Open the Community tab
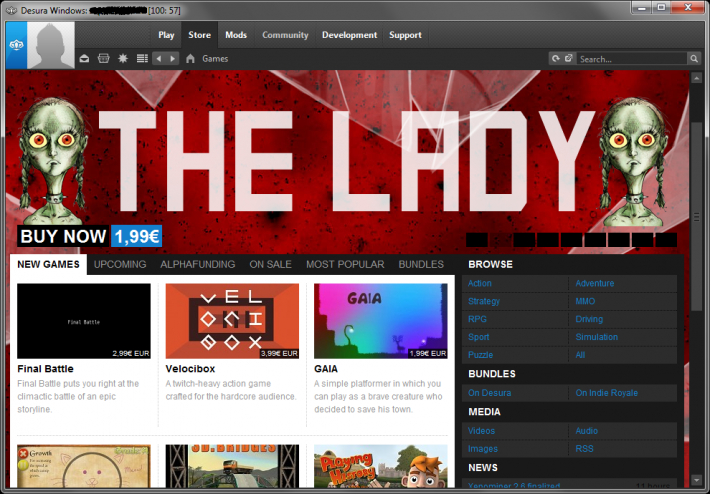Screen dimensions: 710x494 pos(285,35)
